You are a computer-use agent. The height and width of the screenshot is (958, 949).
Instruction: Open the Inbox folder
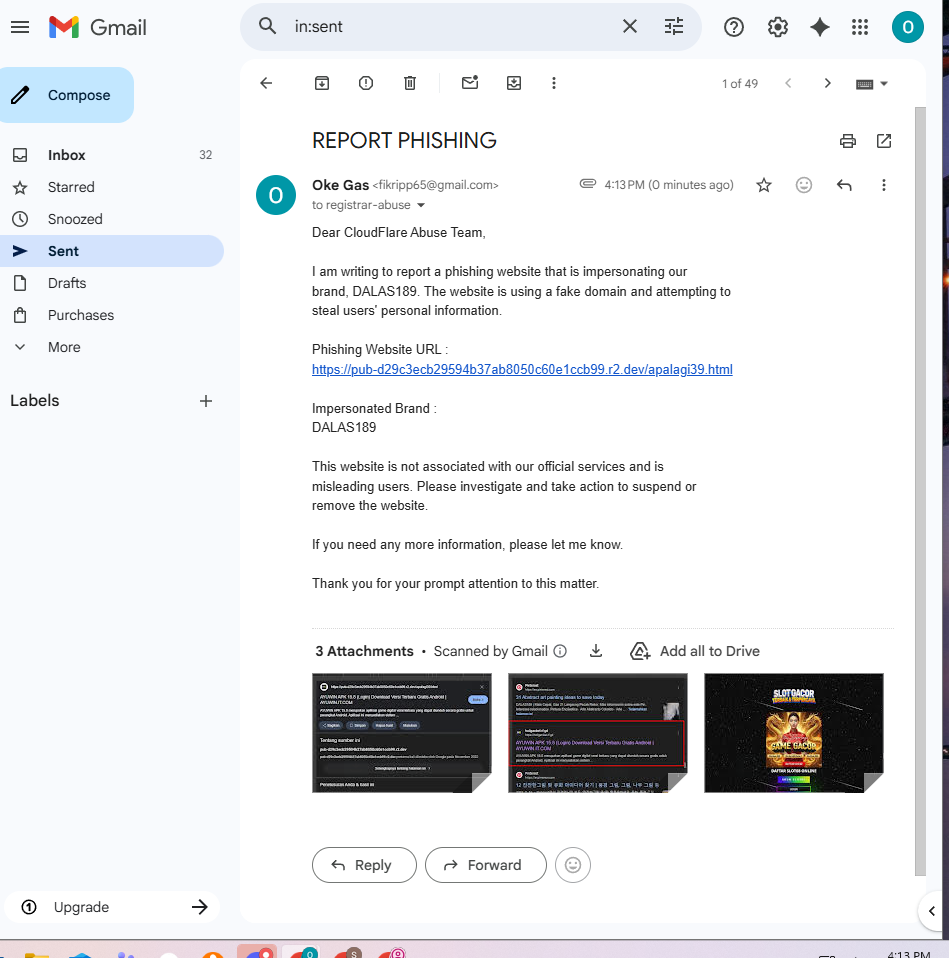coord(112,155)
